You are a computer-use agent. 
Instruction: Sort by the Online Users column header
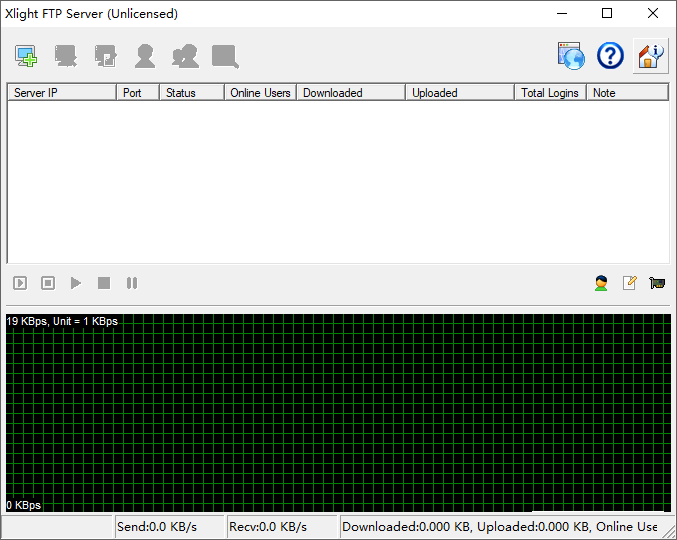coord(260,93)
